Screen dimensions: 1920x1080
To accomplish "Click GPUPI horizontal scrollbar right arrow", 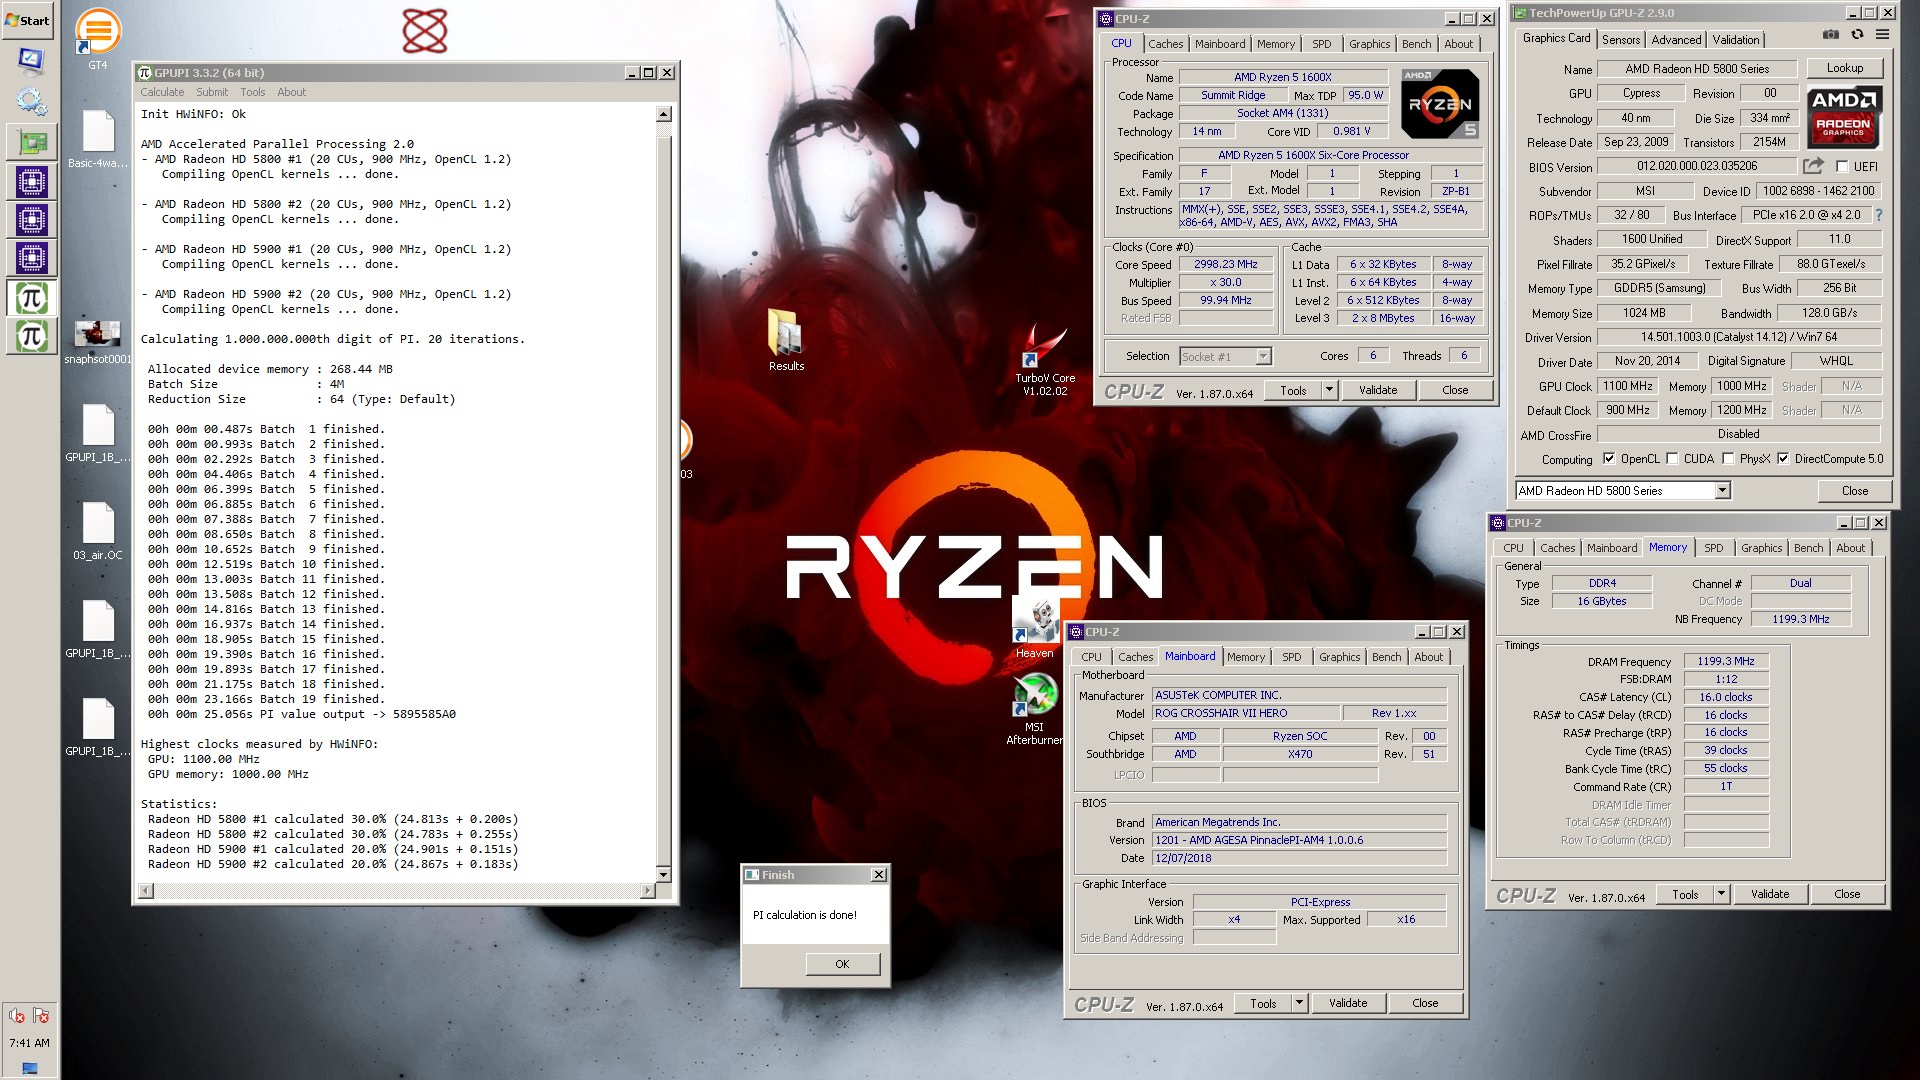I will point(647,890).
